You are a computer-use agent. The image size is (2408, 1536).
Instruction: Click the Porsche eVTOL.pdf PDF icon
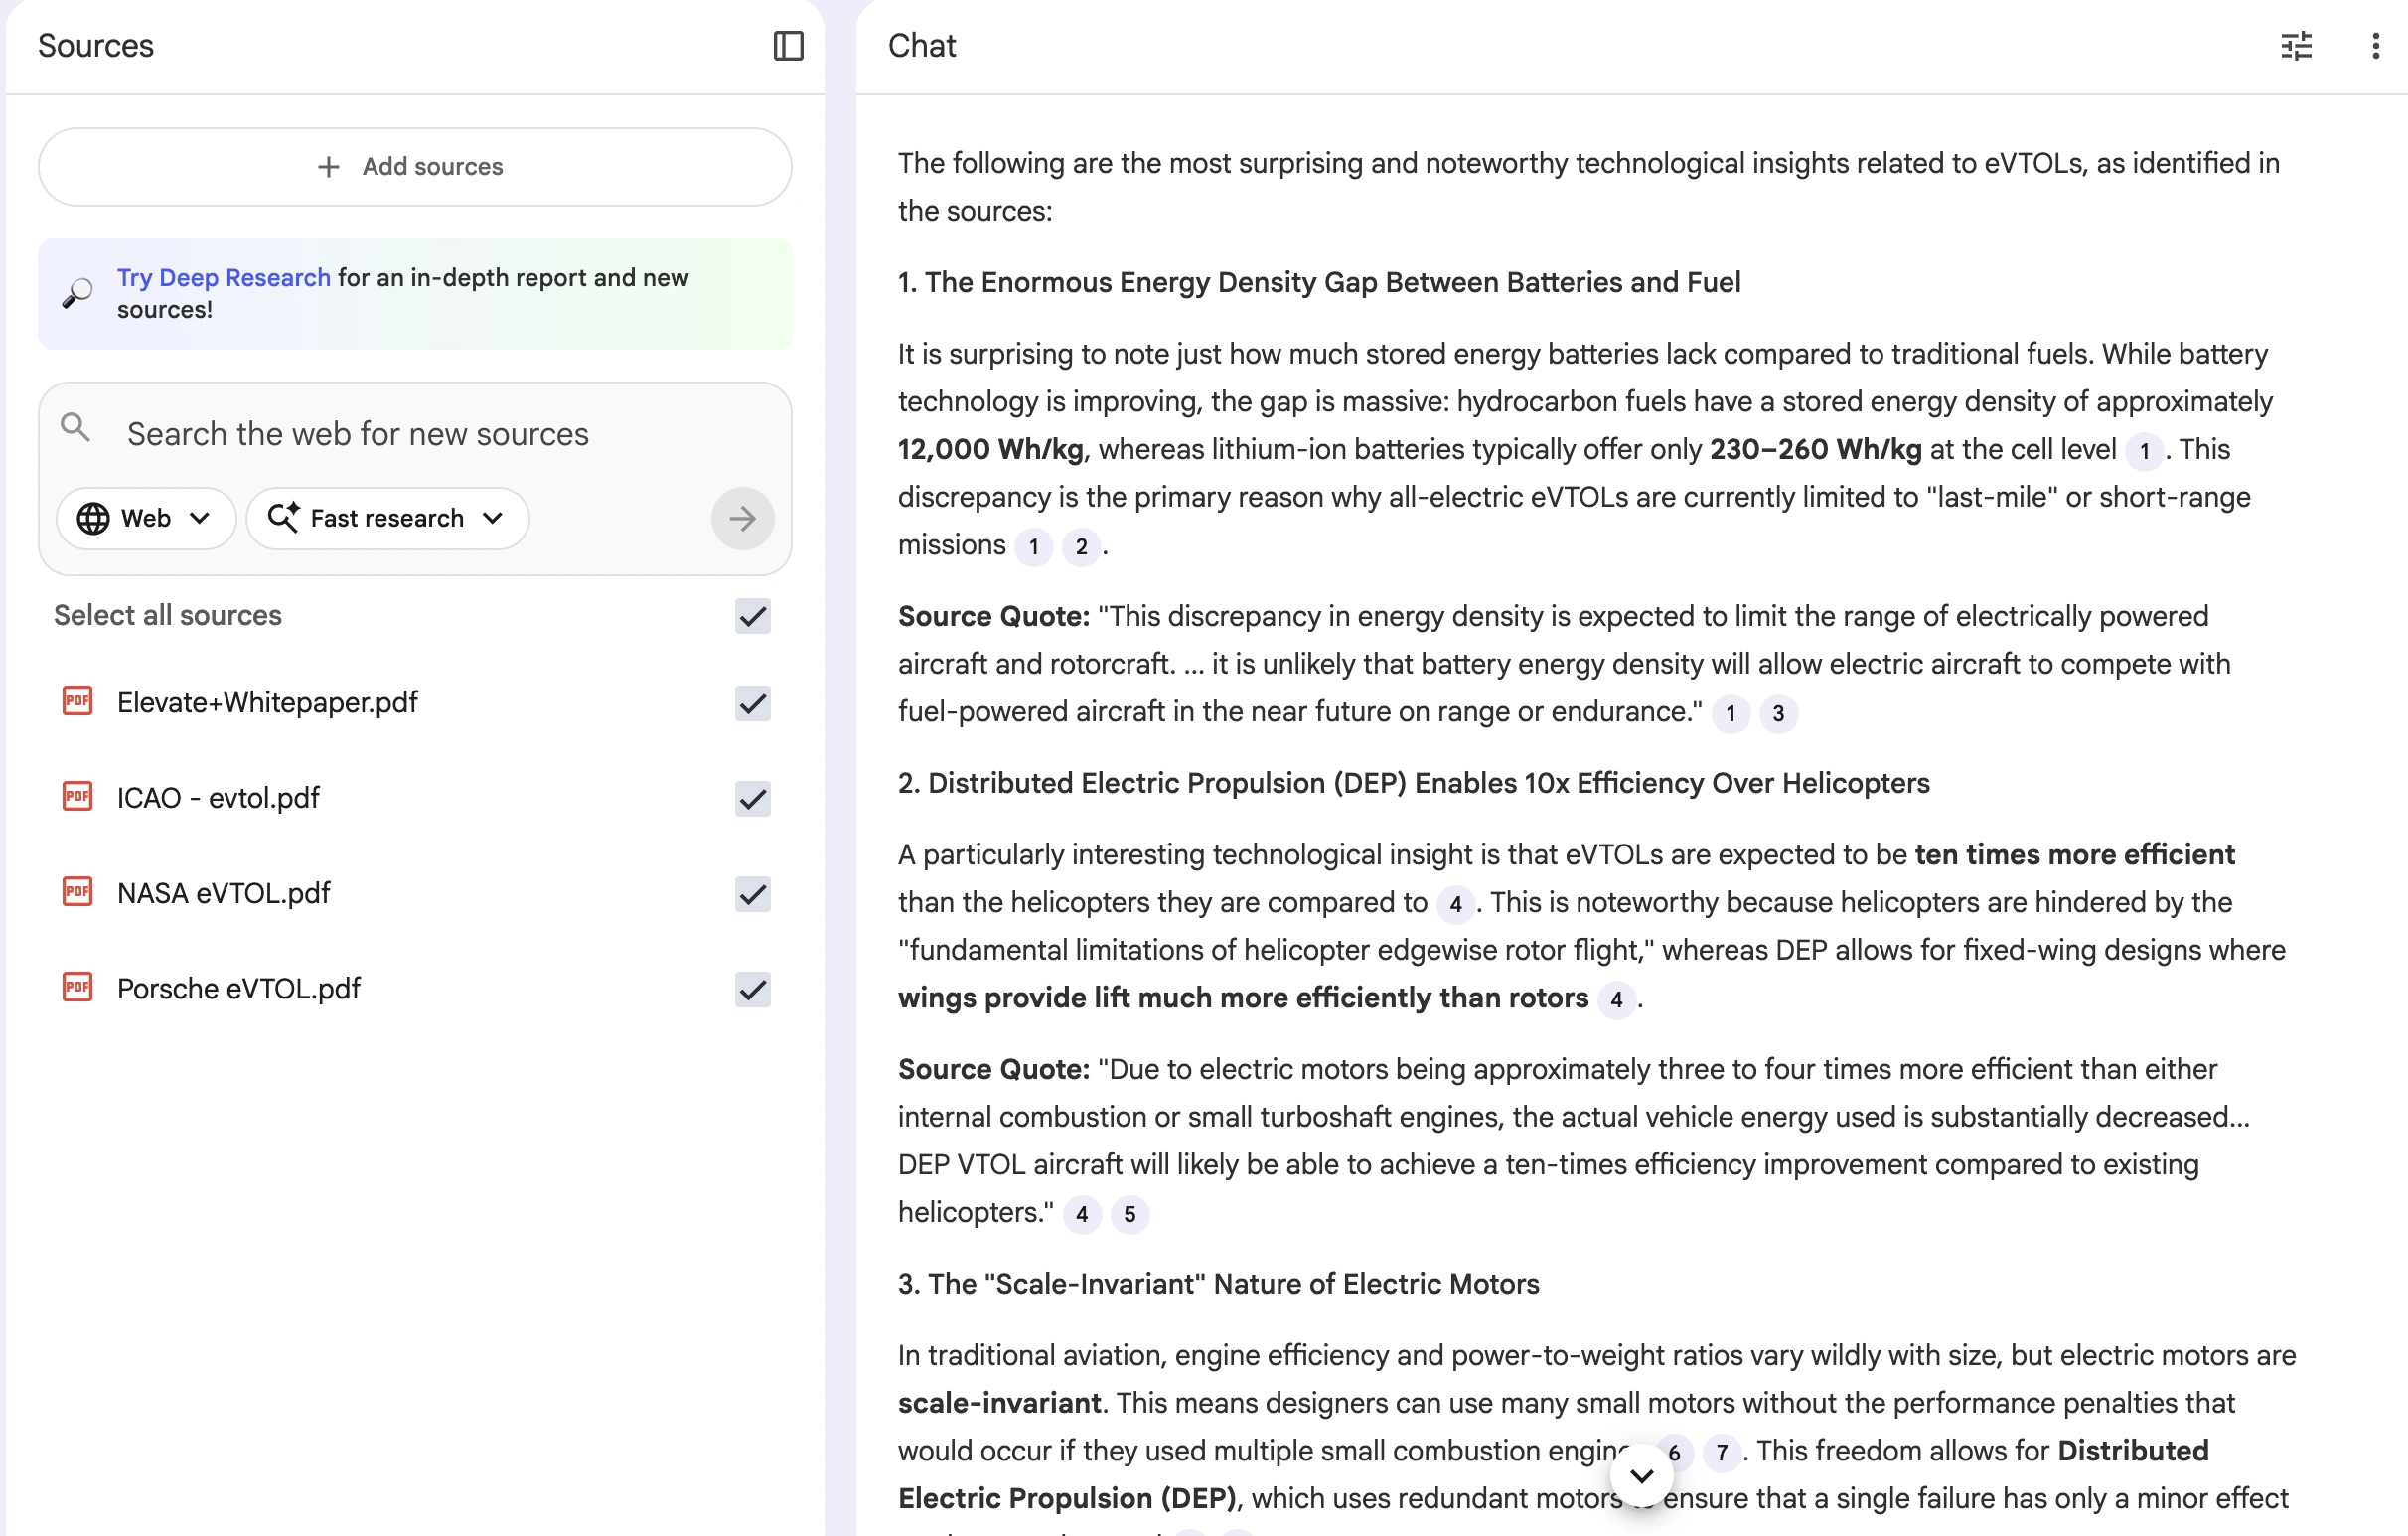coord(77,988)
